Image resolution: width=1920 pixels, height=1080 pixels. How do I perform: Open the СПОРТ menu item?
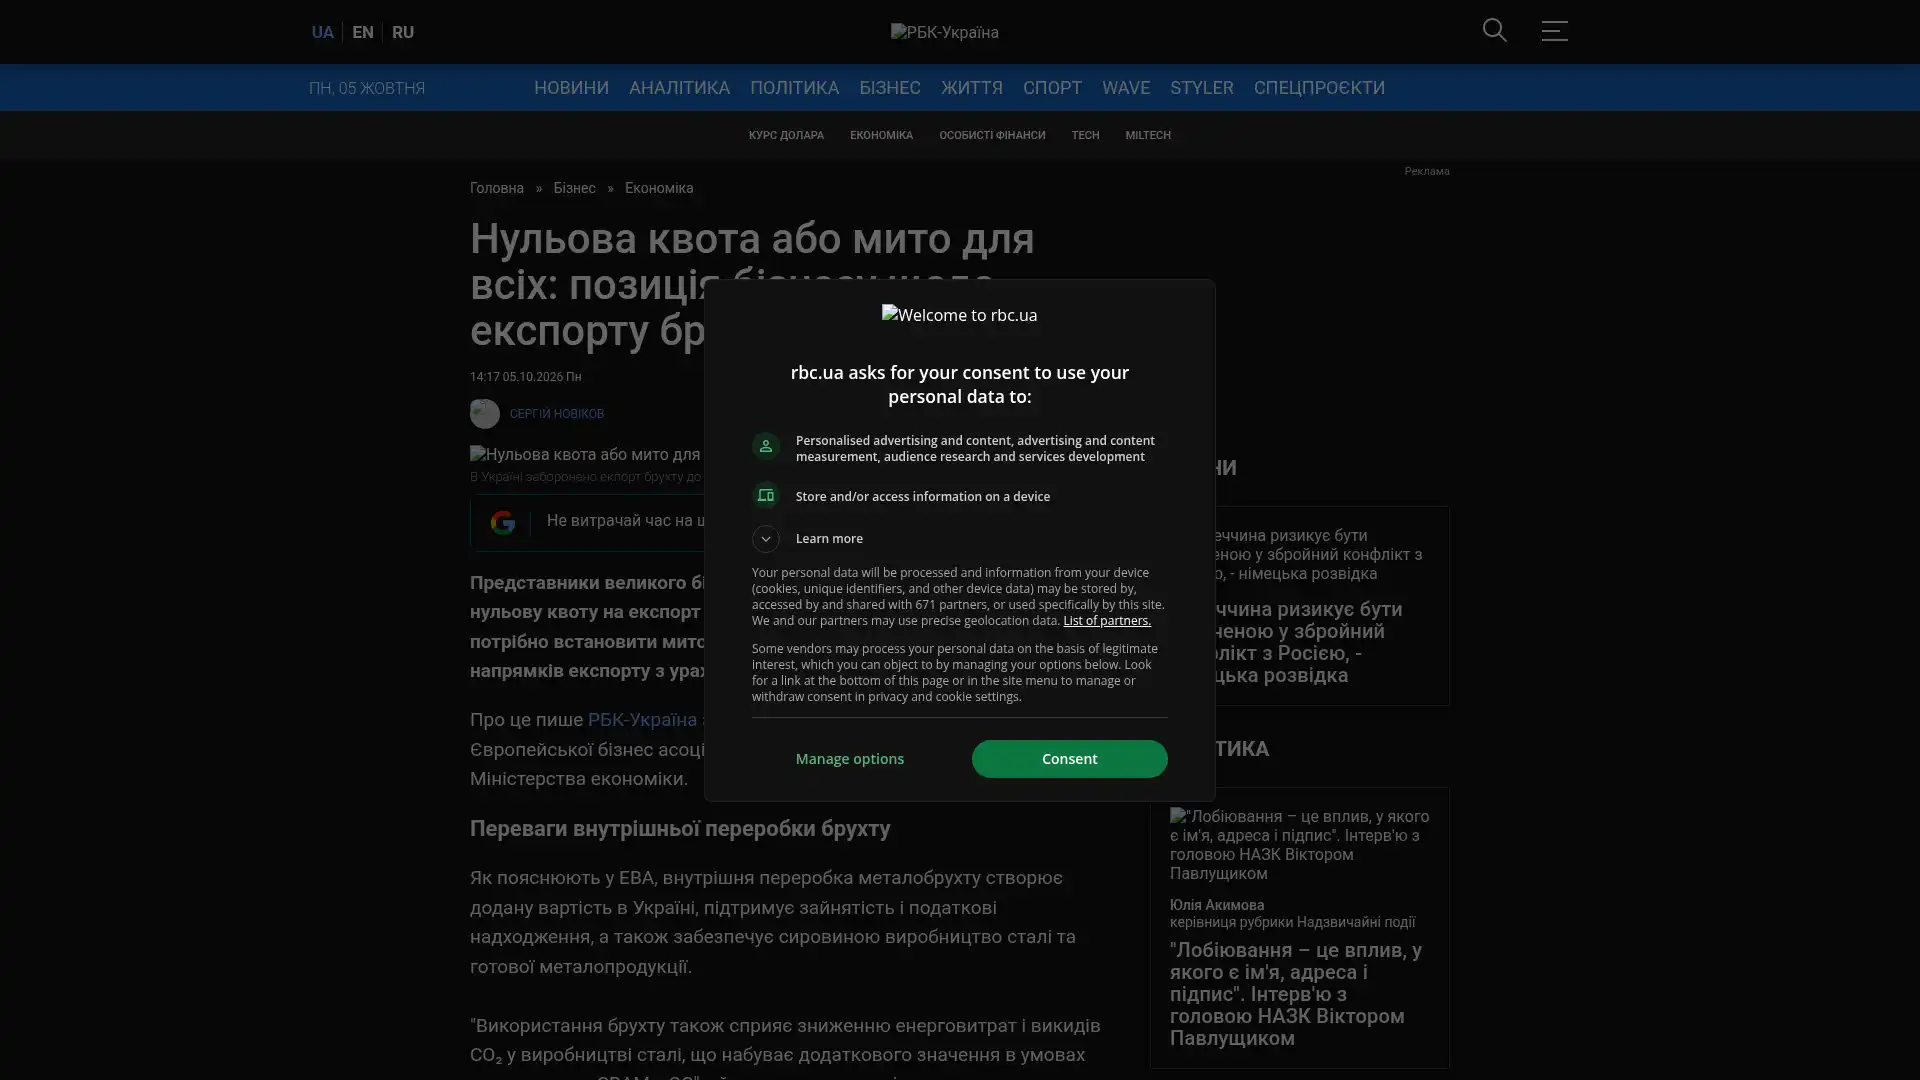[1052, 88]
